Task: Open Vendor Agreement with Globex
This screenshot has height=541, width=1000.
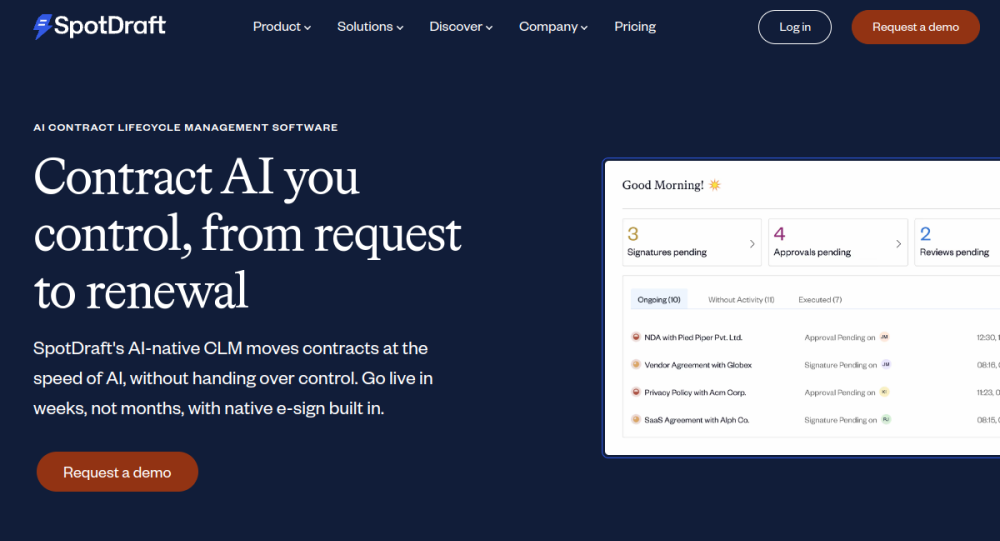Action: pyautogui.click(x=698, y=365)
